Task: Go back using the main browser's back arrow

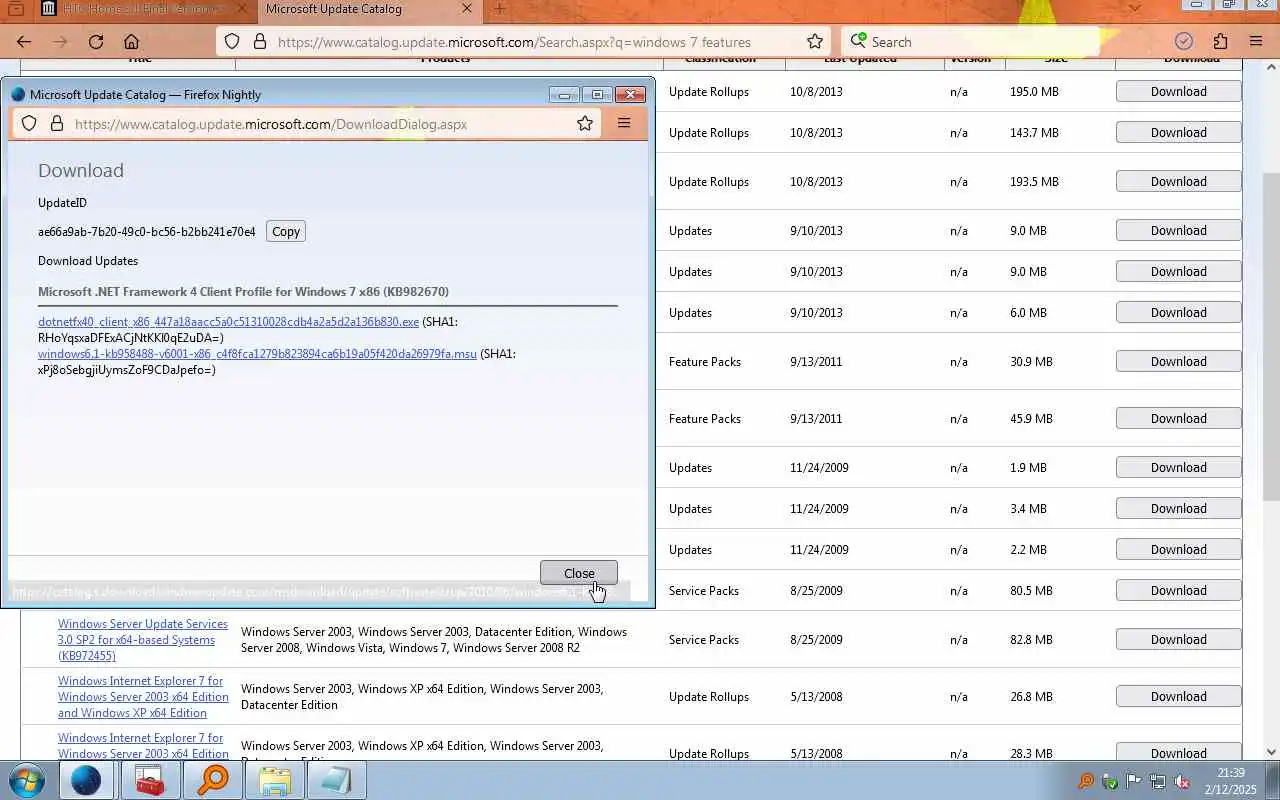Action: coord(24,42)
